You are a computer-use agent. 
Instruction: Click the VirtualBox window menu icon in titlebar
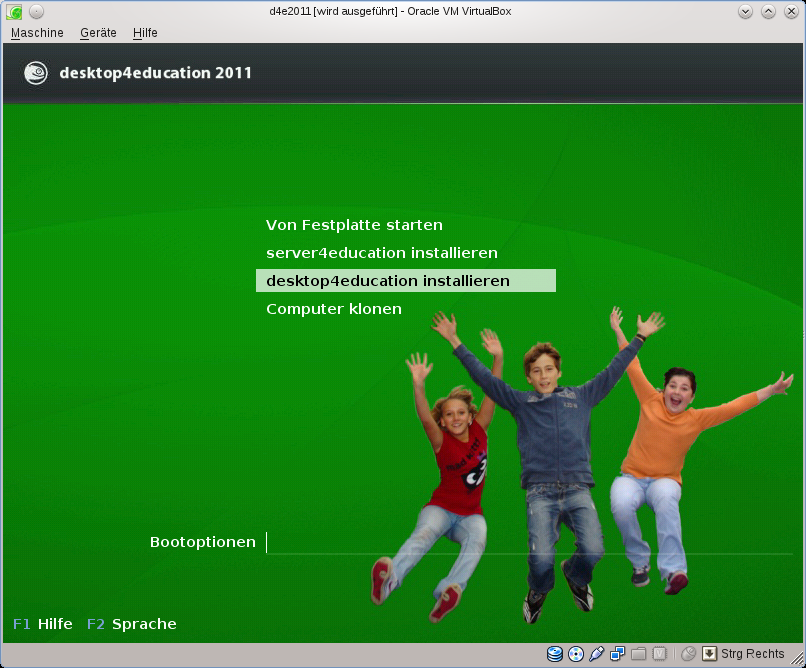(14, 11)
